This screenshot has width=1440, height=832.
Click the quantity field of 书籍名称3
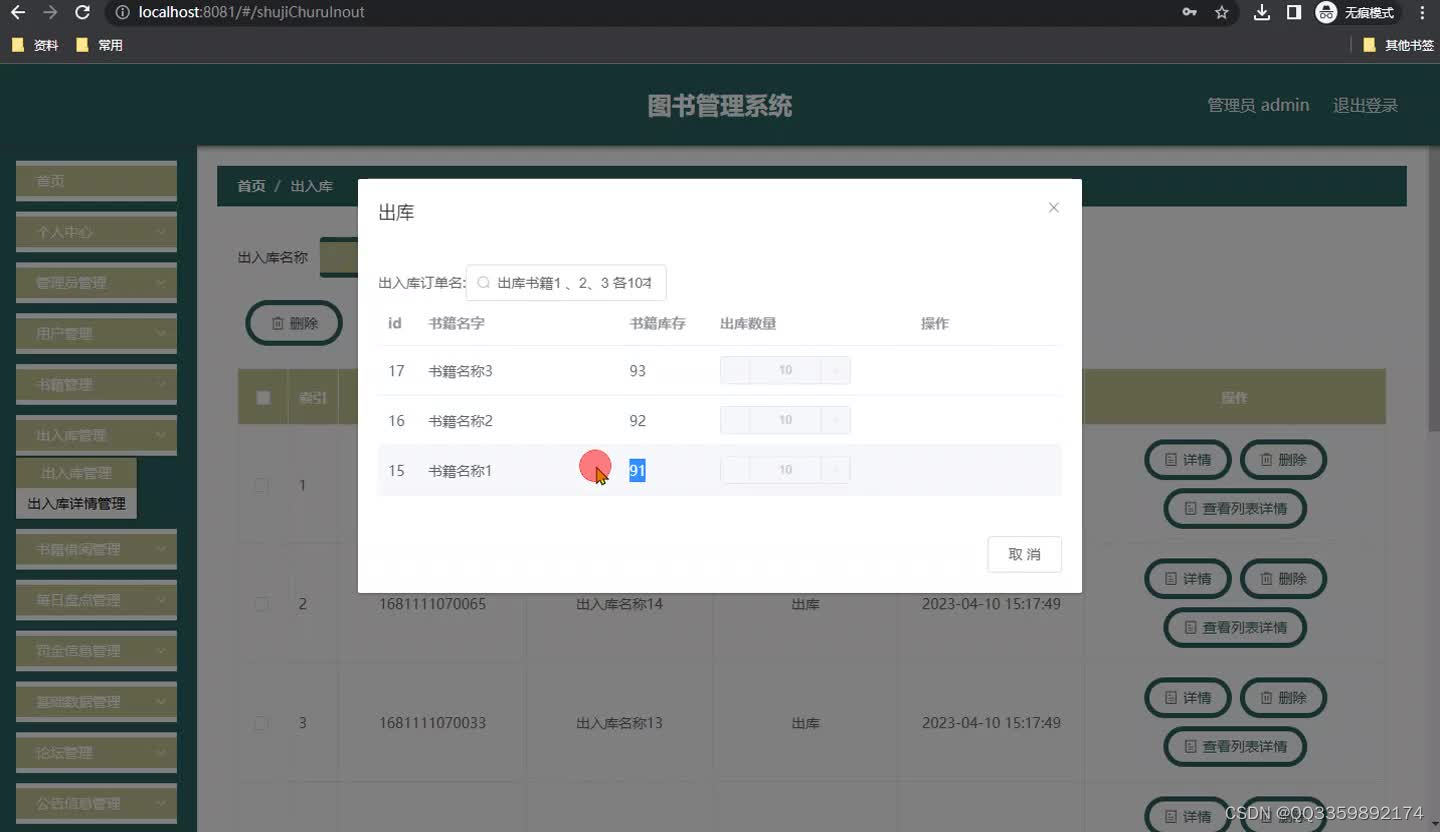click(785, 370)
